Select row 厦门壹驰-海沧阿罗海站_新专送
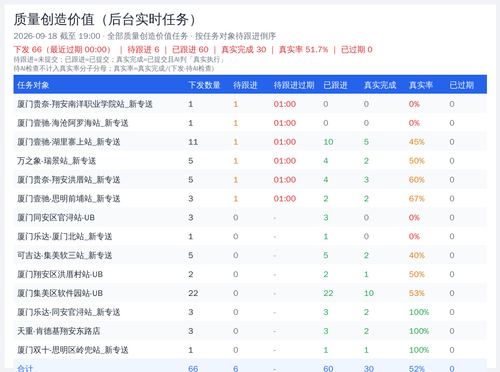The image size is (500, 372). point(250,123)
